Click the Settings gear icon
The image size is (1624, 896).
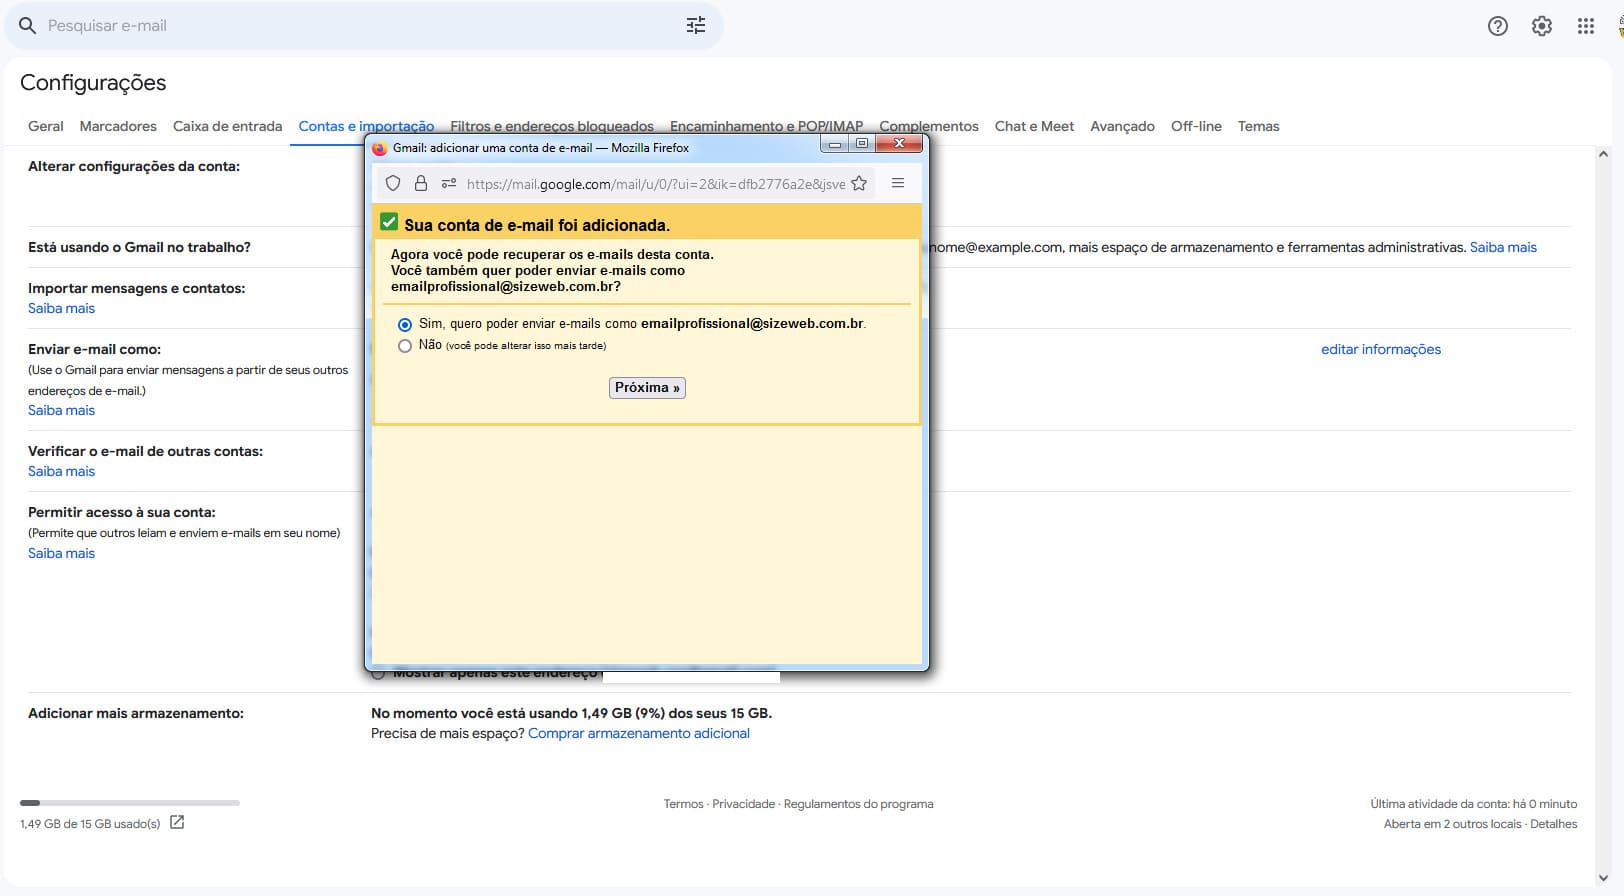tap(1541, 27)
